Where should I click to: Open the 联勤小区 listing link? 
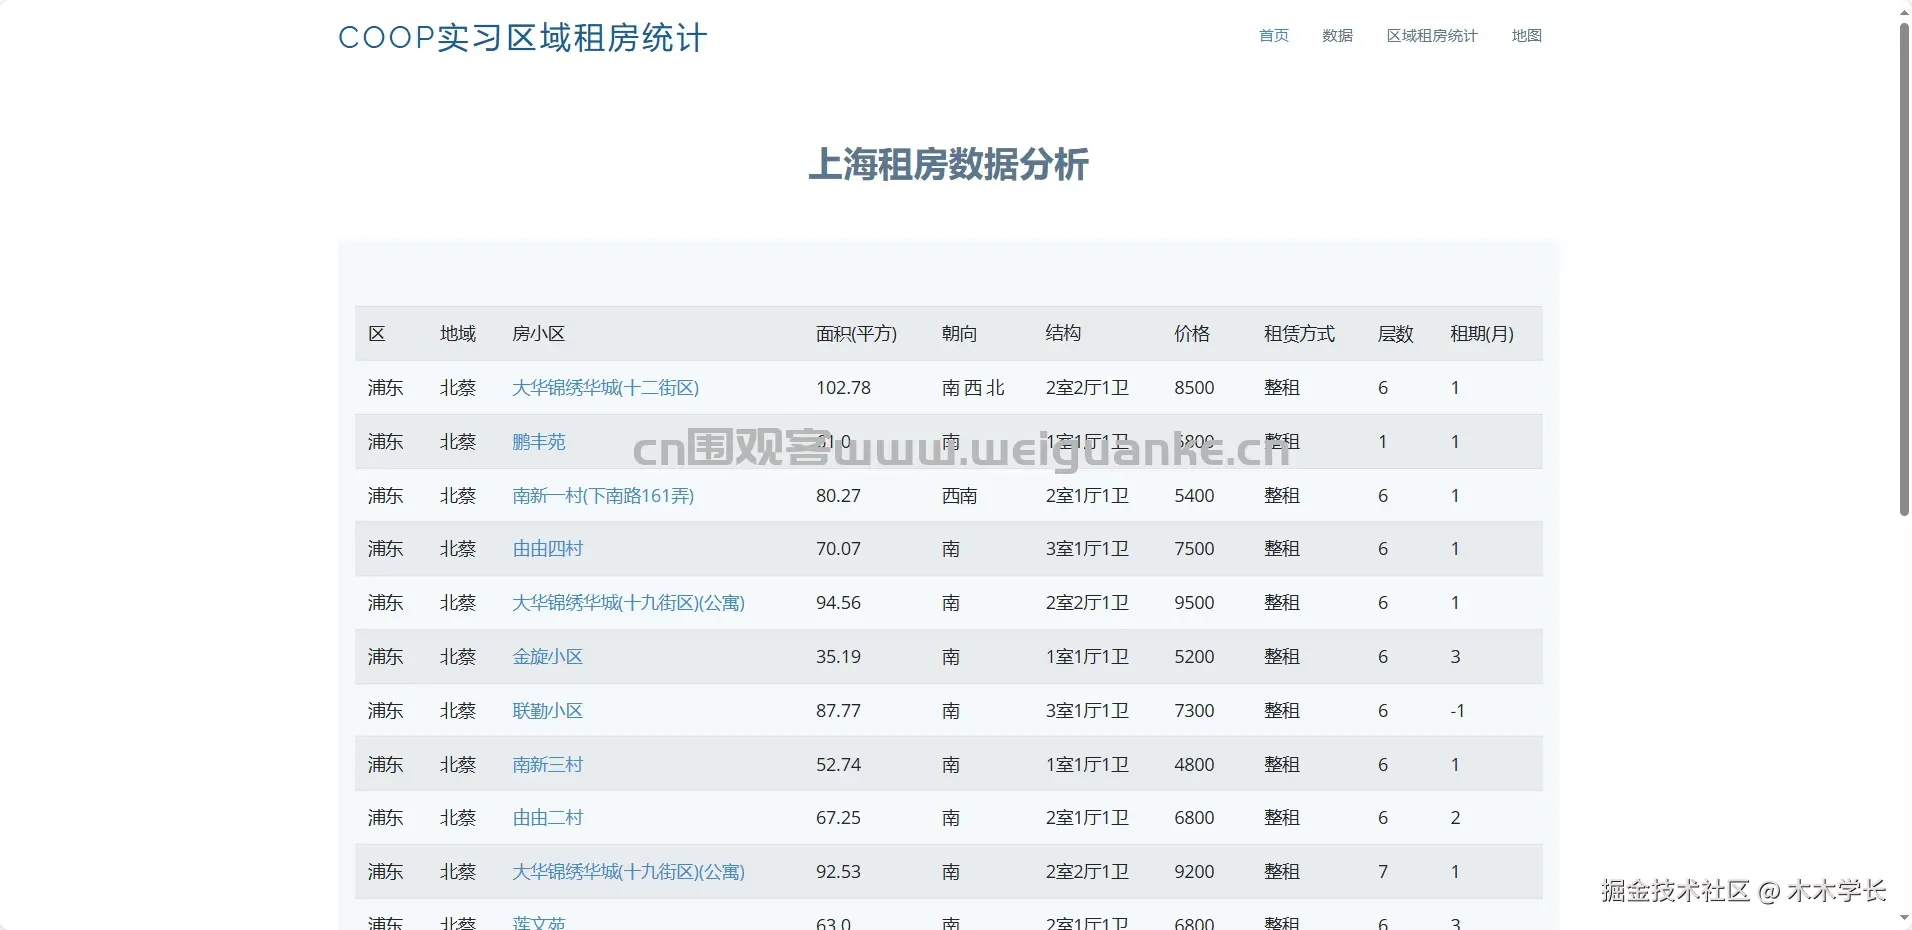point(547,711)
